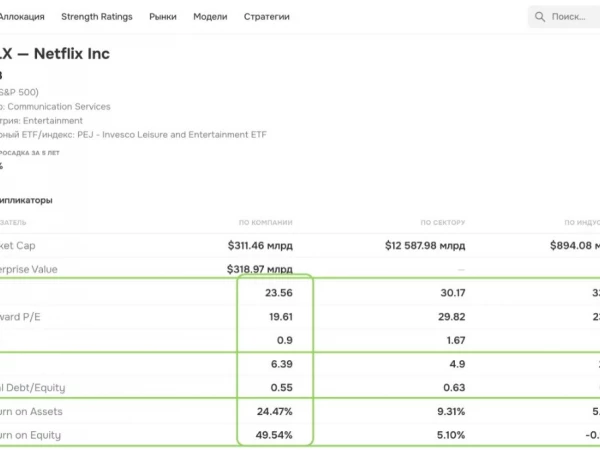Click the ПО КОМПАНИИ column header

(266, 222)
